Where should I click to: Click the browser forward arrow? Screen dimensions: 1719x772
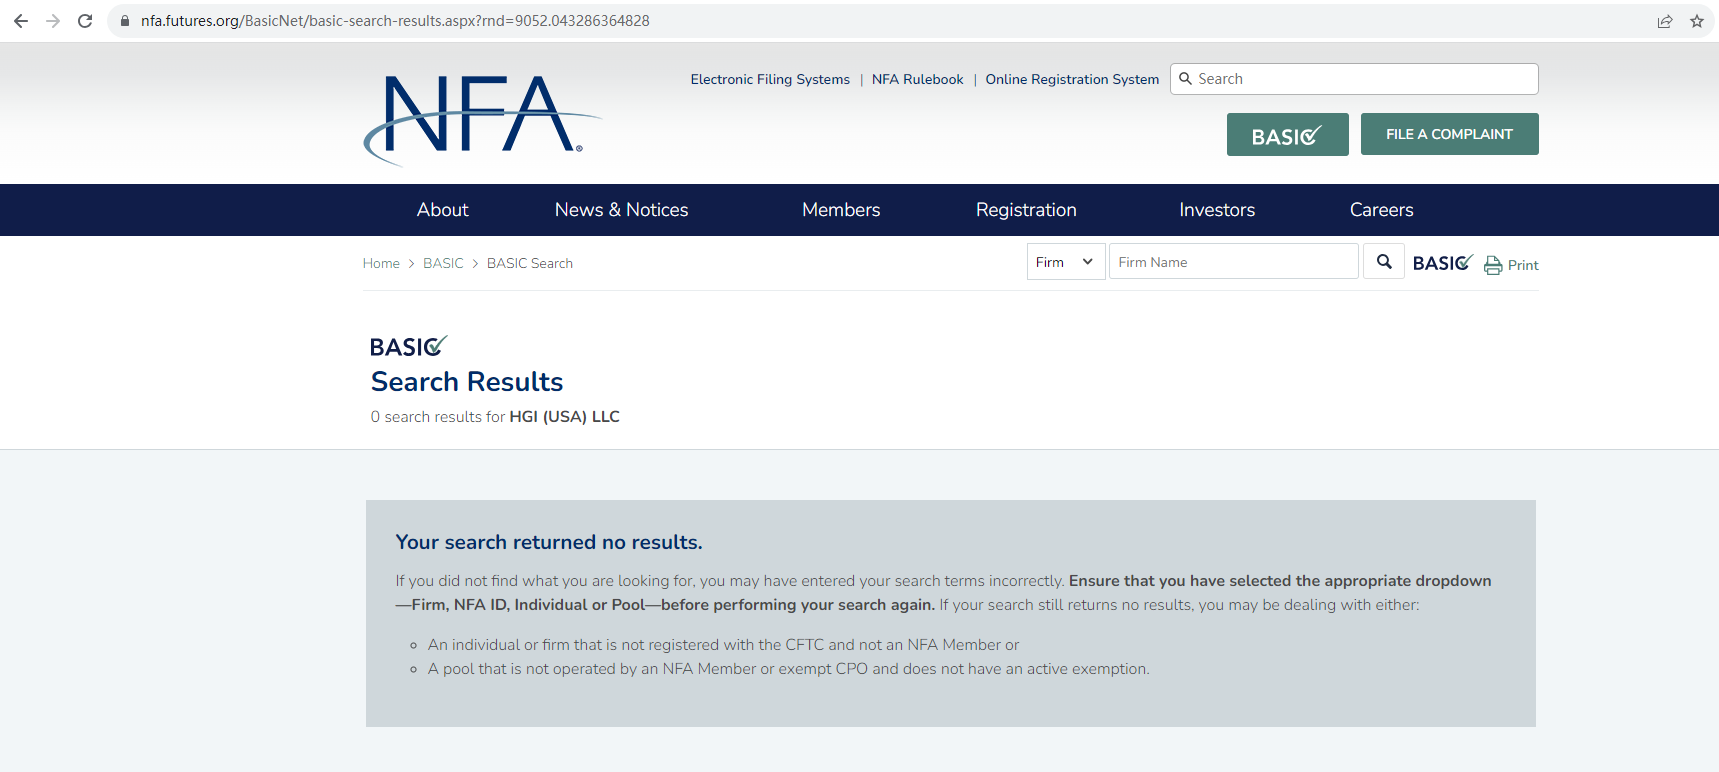(53, 21)
